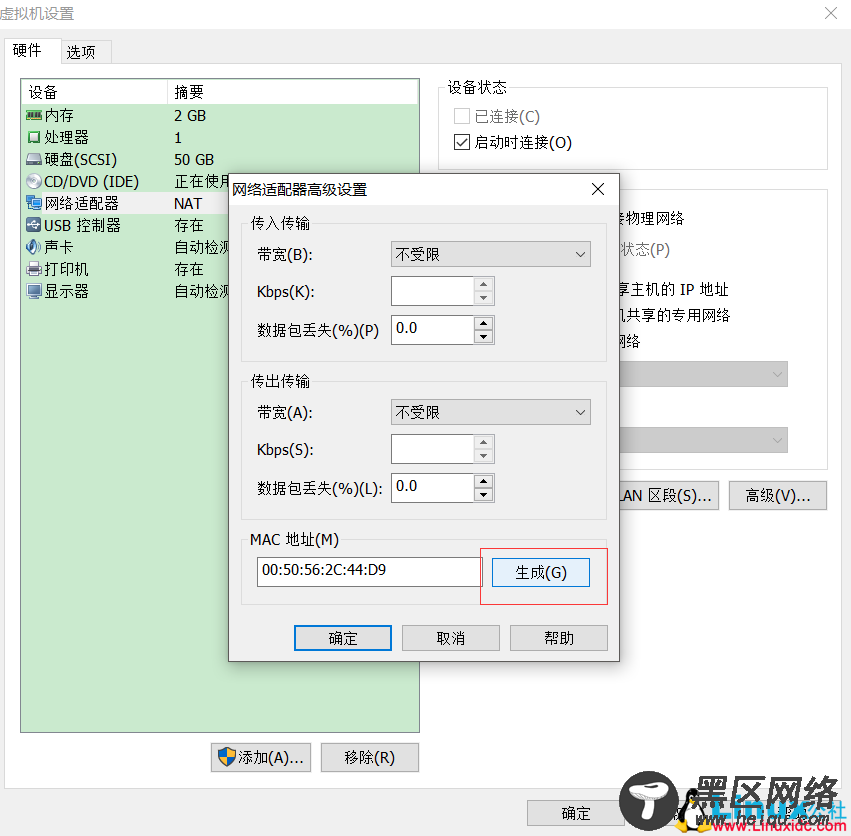Toggle the 已连接(C) checkbox
Screen dimensions: 851x836
(x=461, y=116)
